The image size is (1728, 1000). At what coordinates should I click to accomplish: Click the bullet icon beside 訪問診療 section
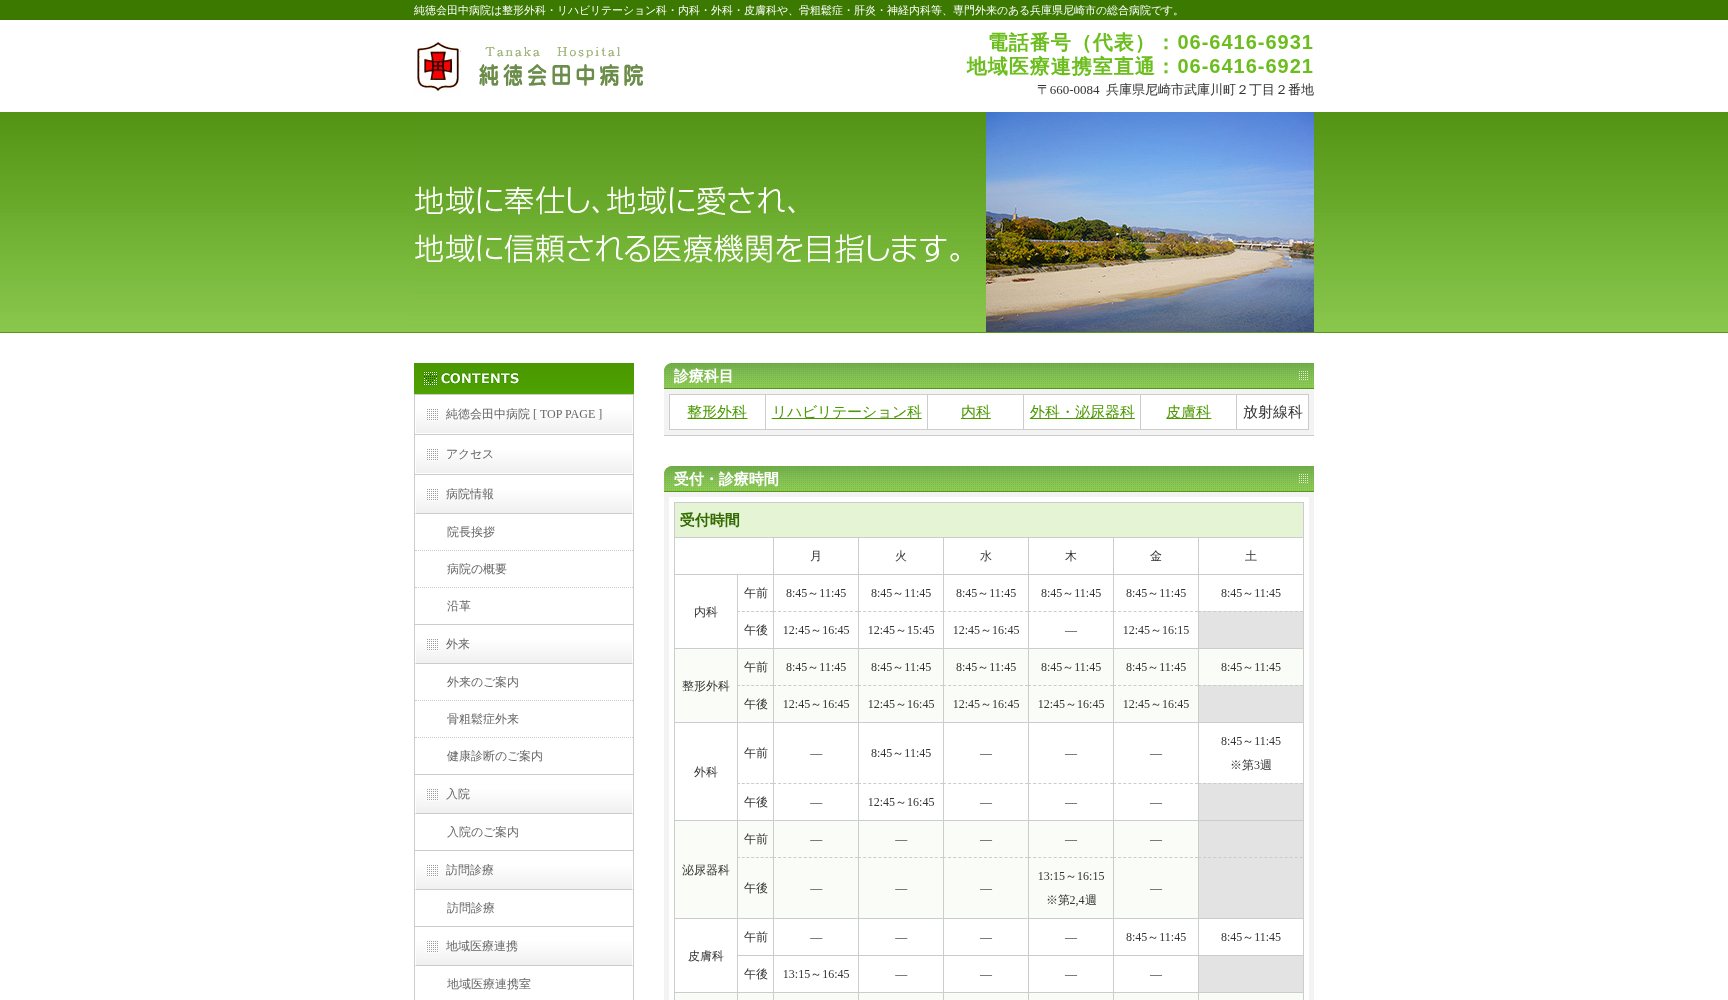(x=430, y=870)
